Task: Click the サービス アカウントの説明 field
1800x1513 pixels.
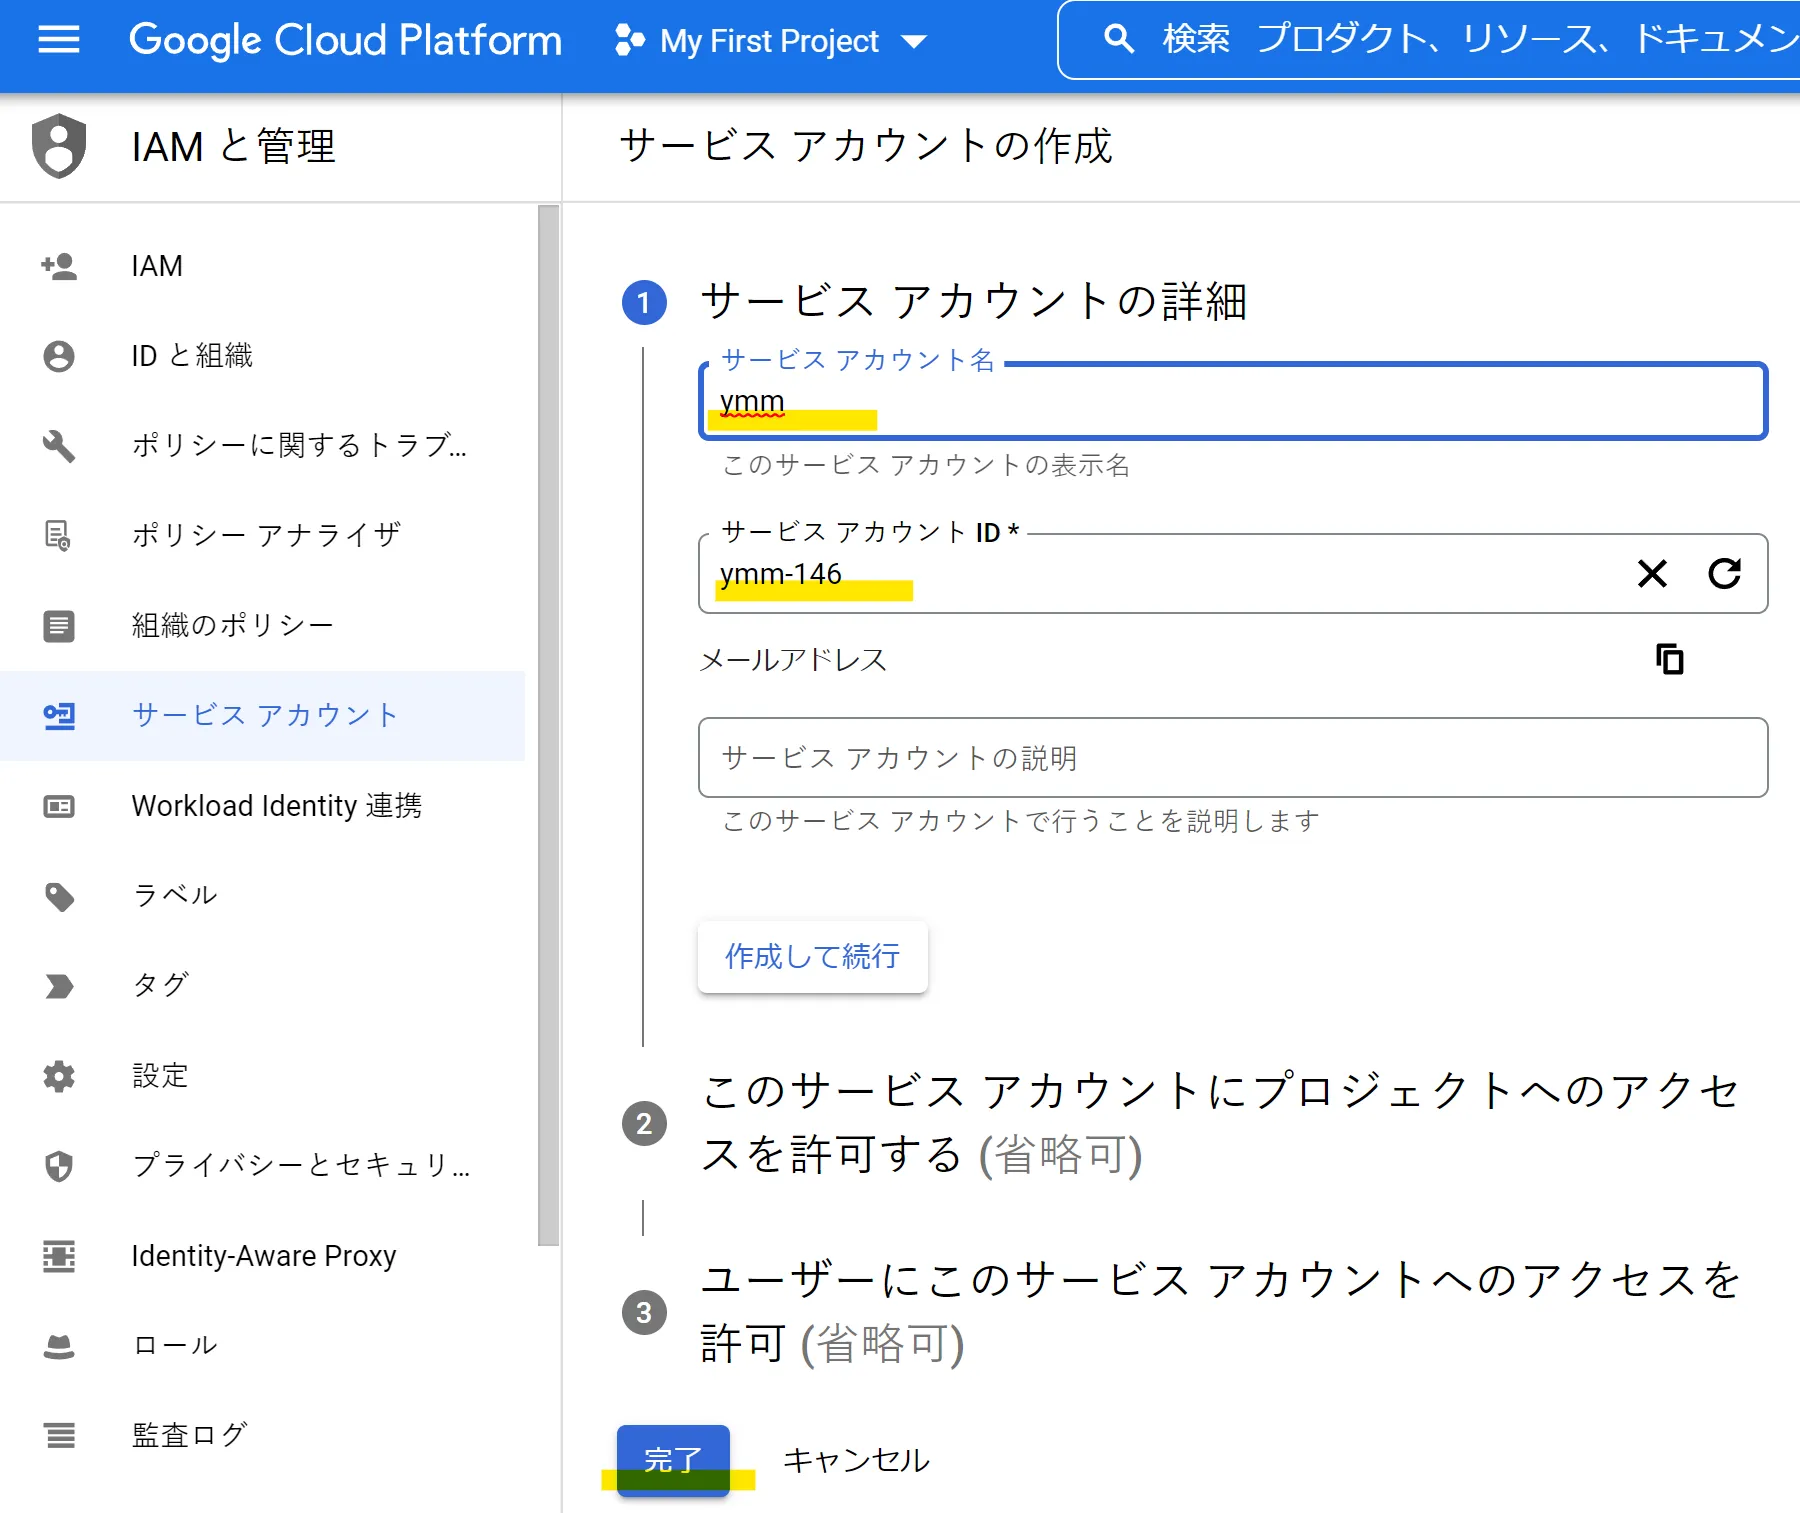Action: click(1233, 758)
